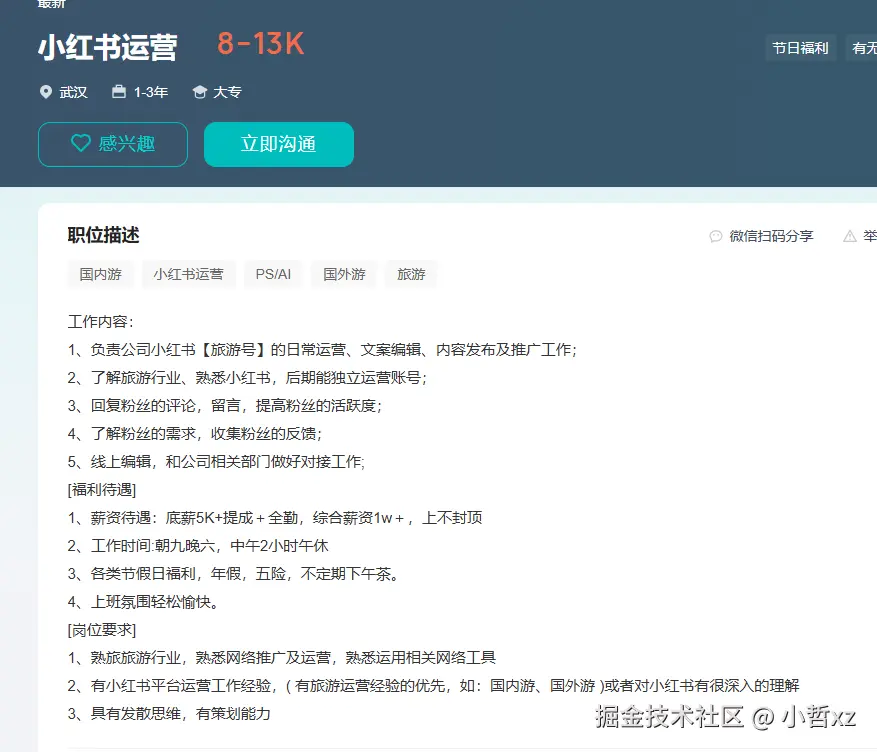Click the line 具有发散思维，有策划能力

pyautogui.click(x=169, y=714)
